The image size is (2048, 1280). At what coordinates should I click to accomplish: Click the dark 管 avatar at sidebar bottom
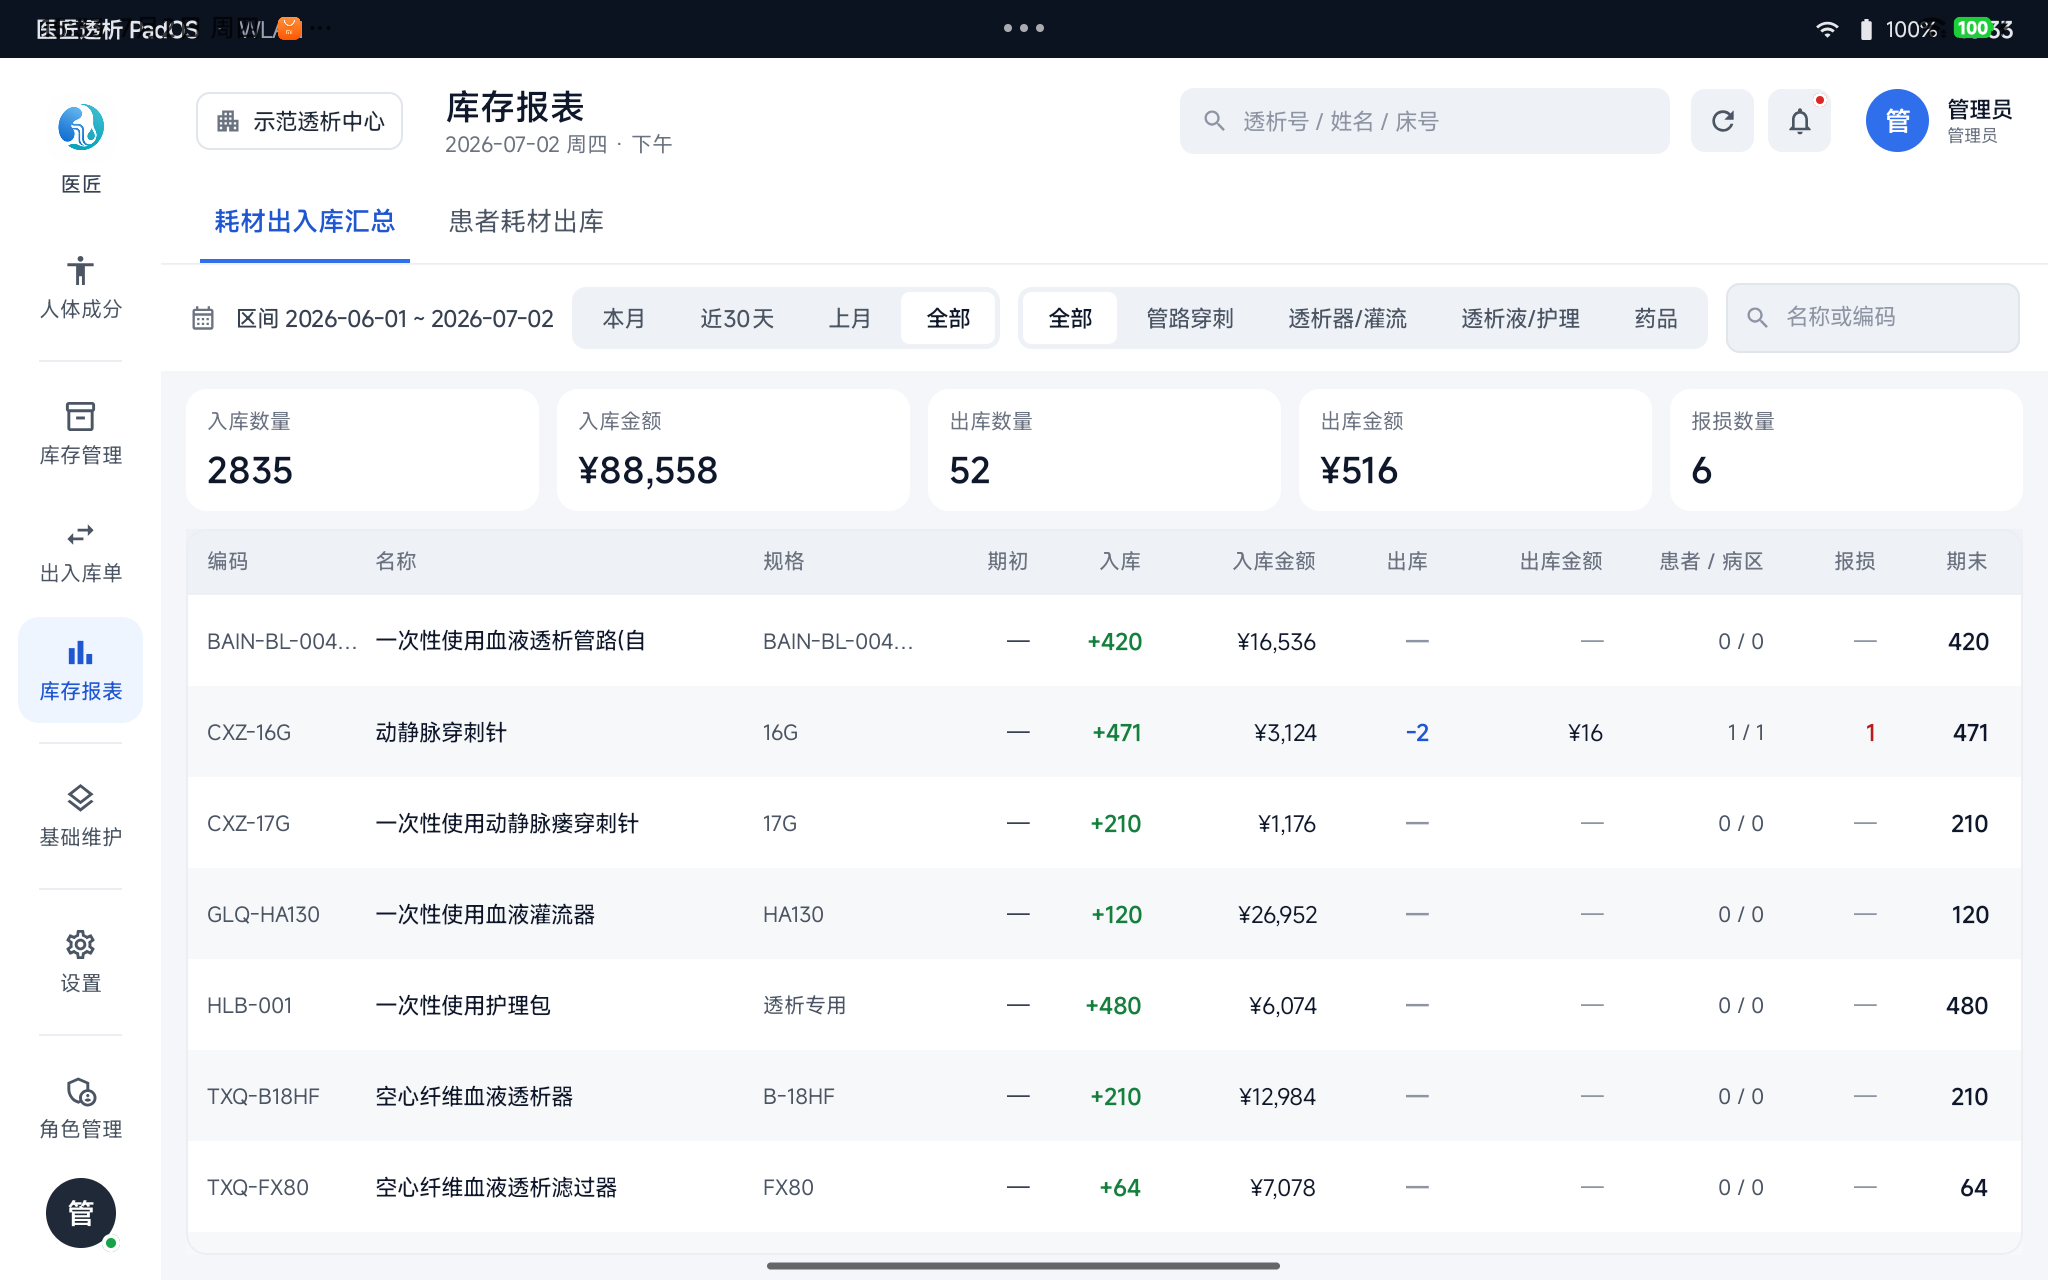tap(80, 1213)
